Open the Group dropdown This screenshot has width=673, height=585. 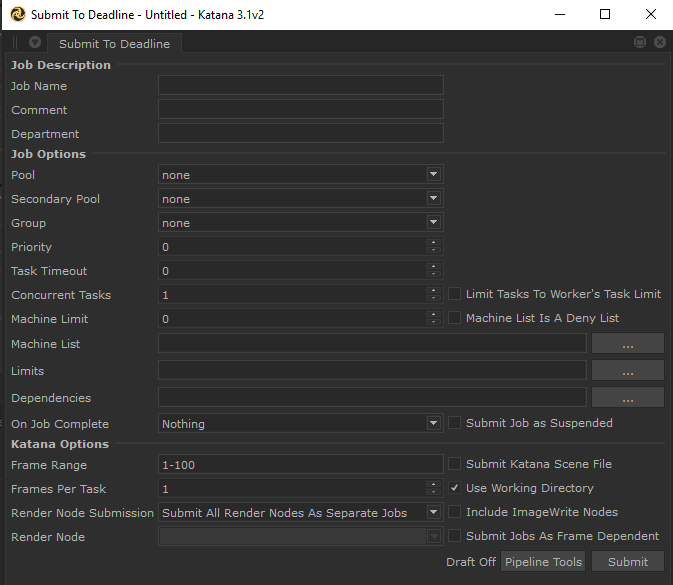(300, 223)
